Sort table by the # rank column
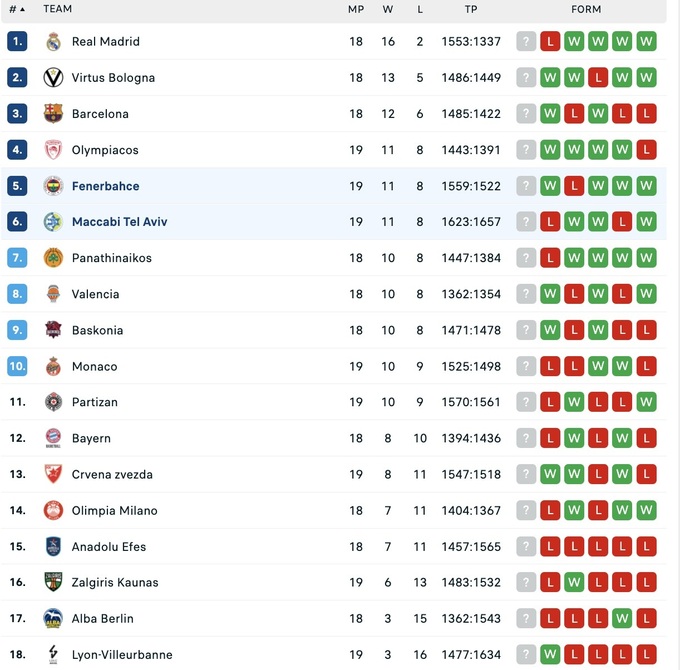This screenshot has height=670, width=680. pos(17,9)
